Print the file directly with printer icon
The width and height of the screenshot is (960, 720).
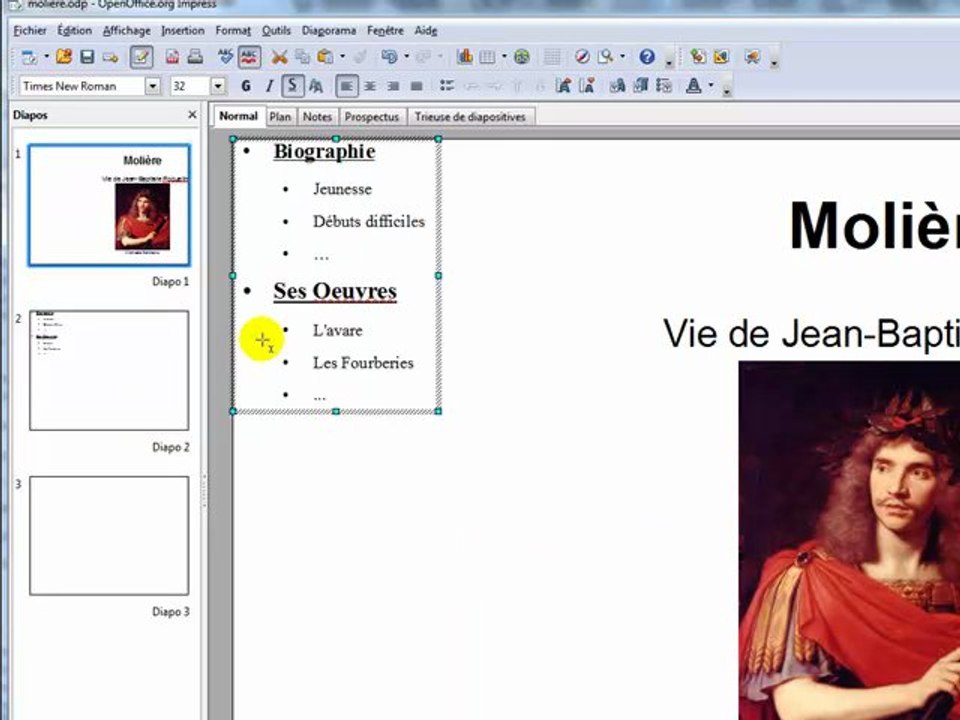pyautogui.click(x=195, y=57)
